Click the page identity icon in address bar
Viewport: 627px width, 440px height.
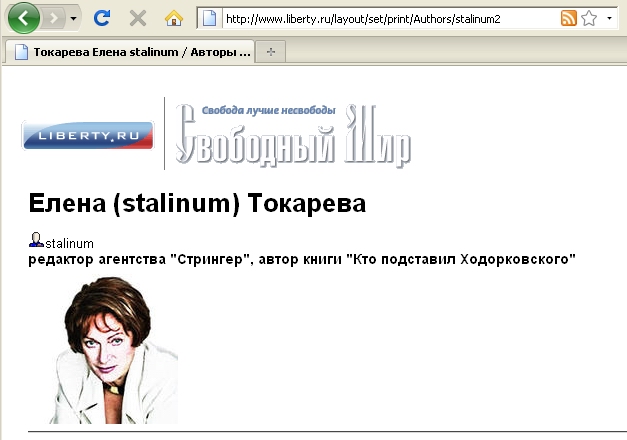(x=209, y=18)
